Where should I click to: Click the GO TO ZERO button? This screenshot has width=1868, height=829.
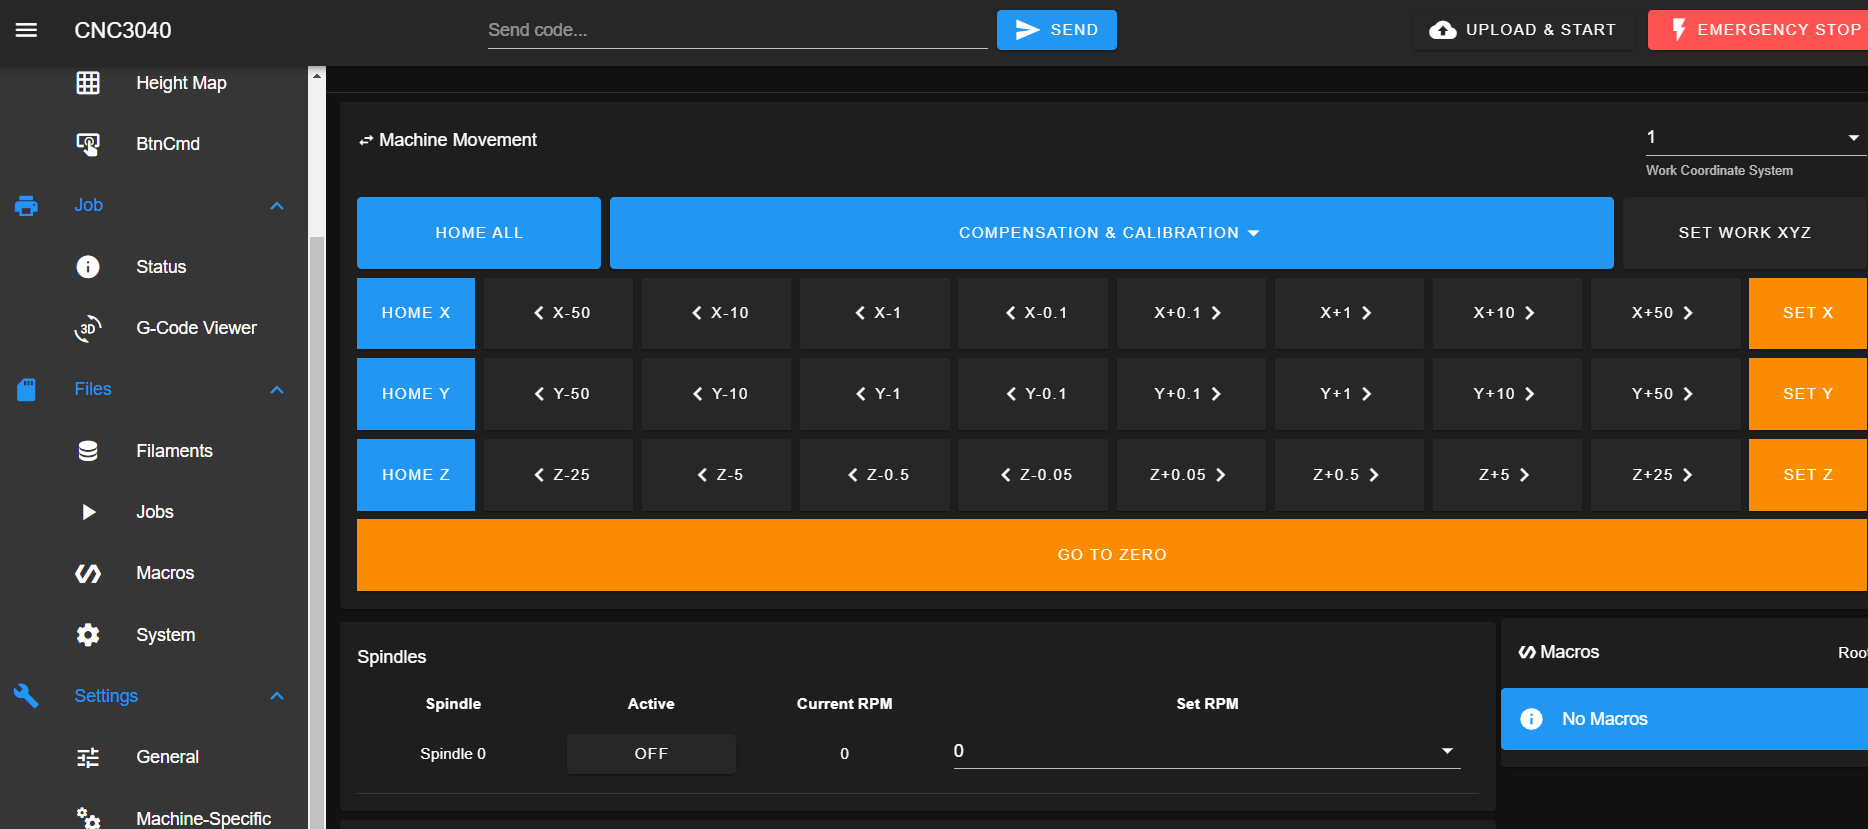click(1112, 555)
